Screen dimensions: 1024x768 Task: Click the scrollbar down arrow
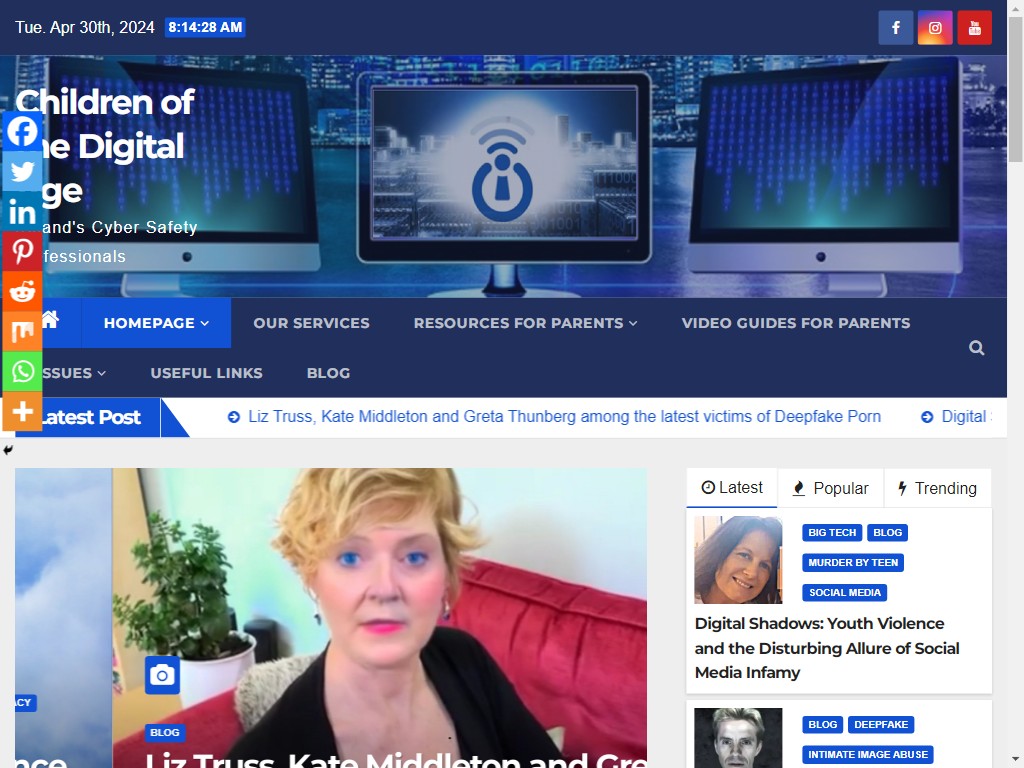click(1015, 761)
